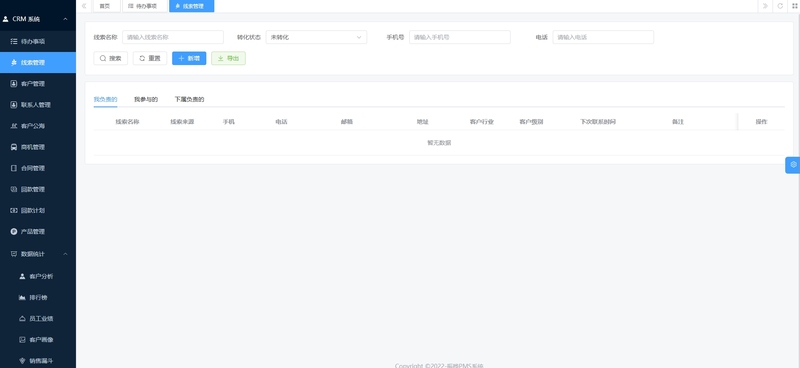The width and height of the screenshot is (800, 368).
Task: Open 合同管理 in the sidebar
Action: pyautogui.click(x=38, y=168)
